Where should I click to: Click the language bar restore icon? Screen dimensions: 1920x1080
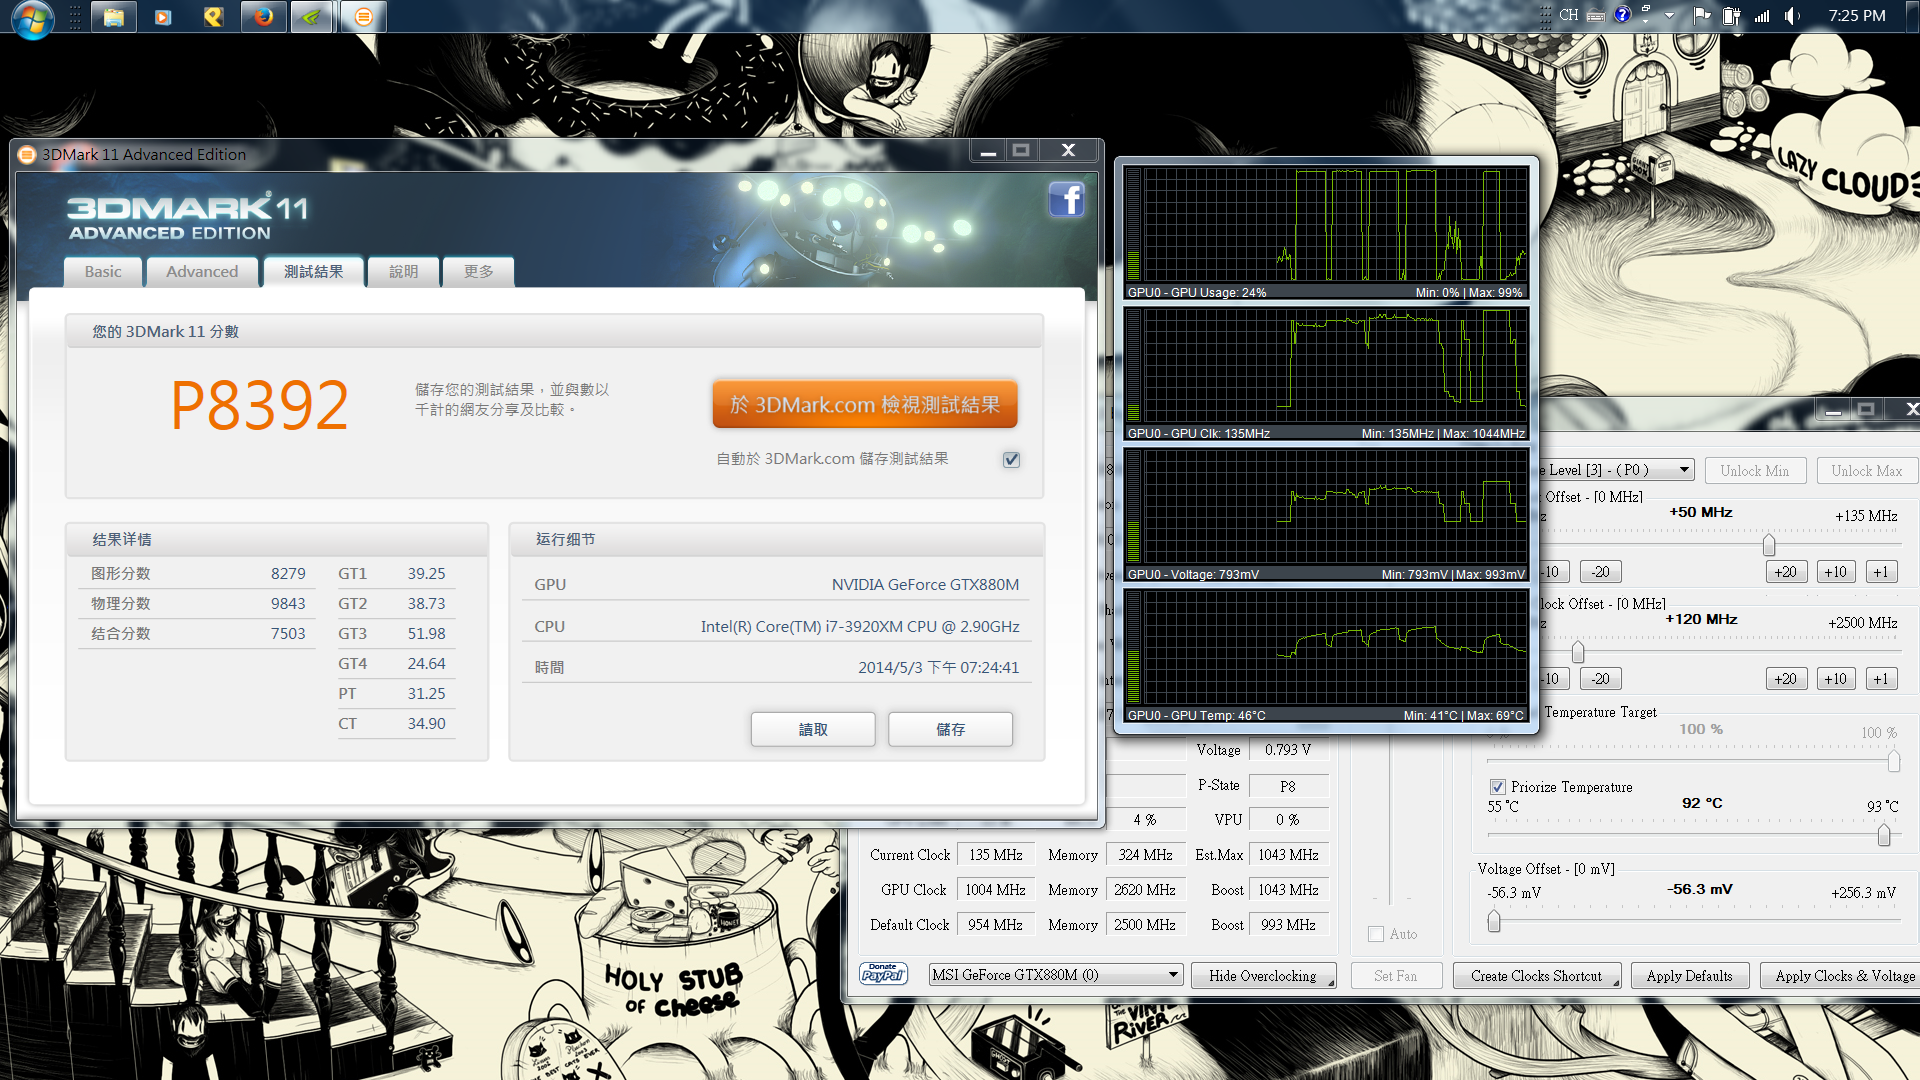1645,9
